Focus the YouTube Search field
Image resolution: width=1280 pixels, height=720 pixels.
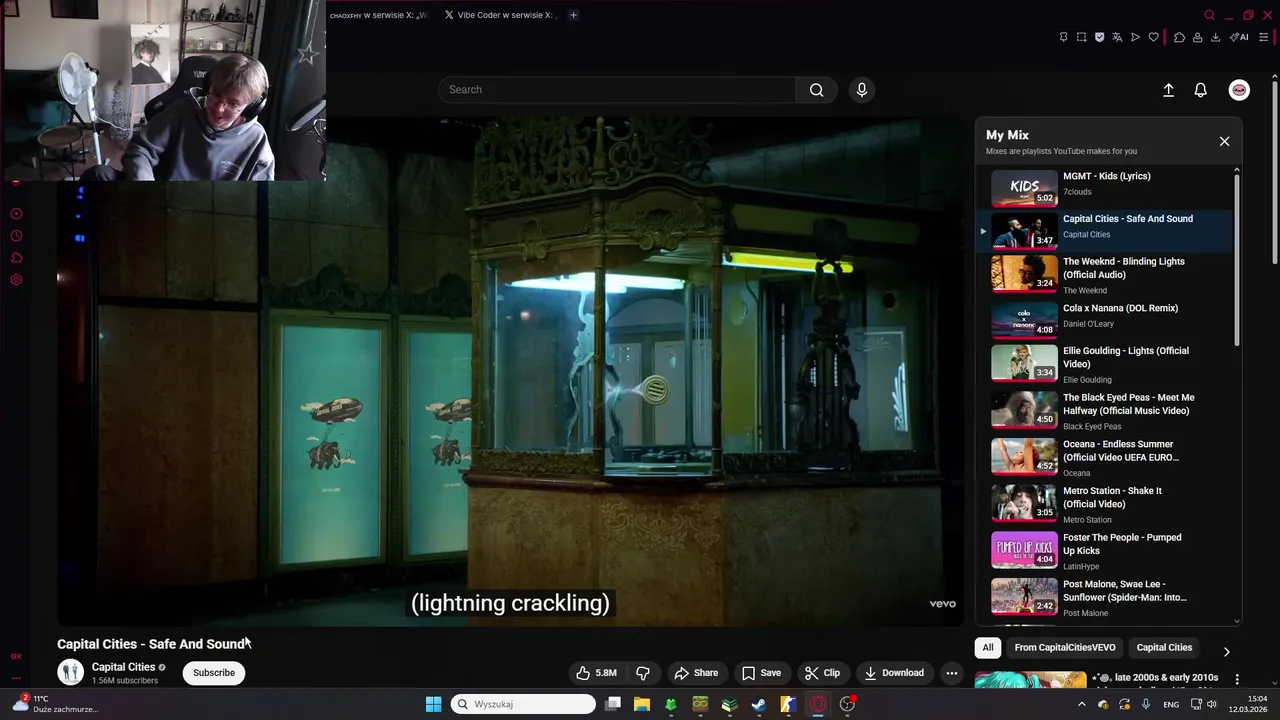pyautogui.click(x=617, y=90)
